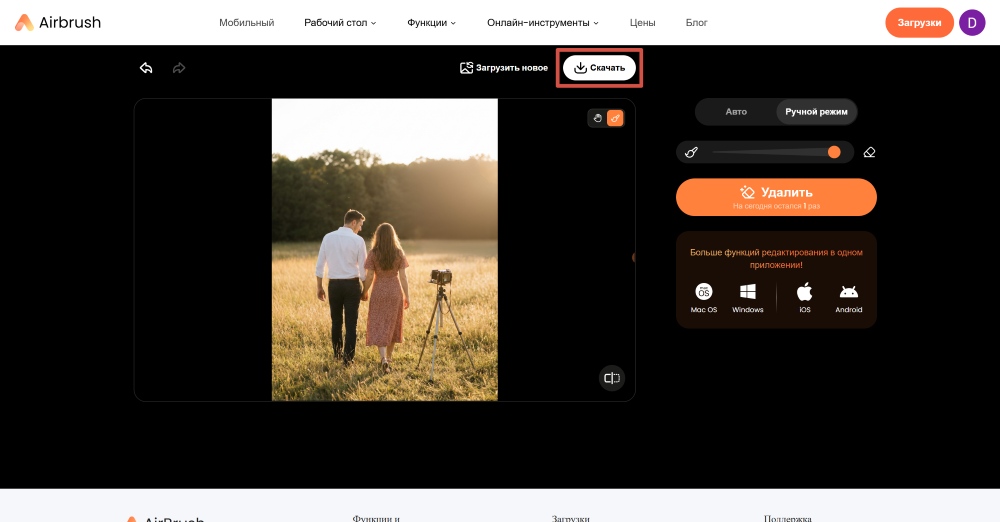1000x522 pixels.
Task: Redo the edit with the forward arrow
Action: 179,68
